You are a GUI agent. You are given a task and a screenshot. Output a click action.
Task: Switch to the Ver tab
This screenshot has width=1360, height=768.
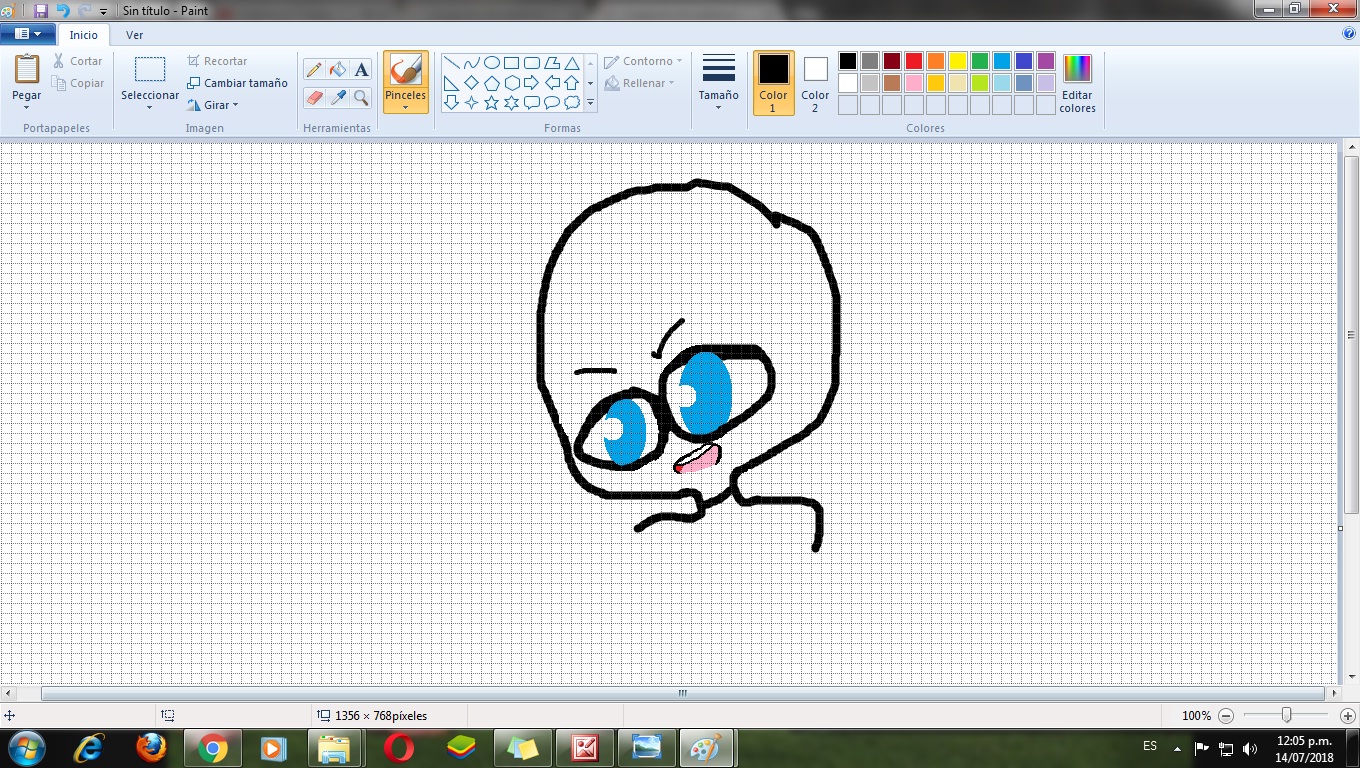coord(134,35)
